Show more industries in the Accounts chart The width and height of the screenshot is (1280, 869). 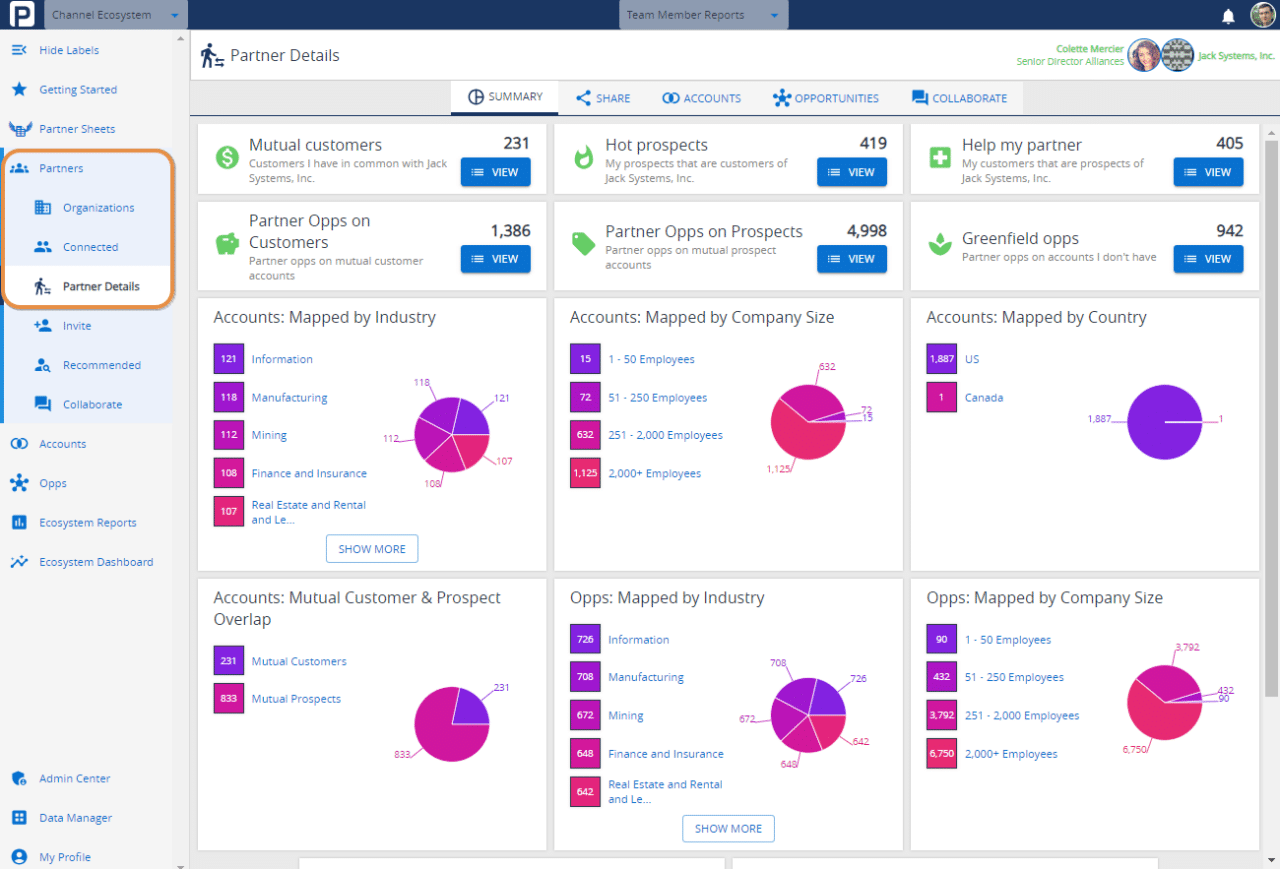click(x=372, y=548)
